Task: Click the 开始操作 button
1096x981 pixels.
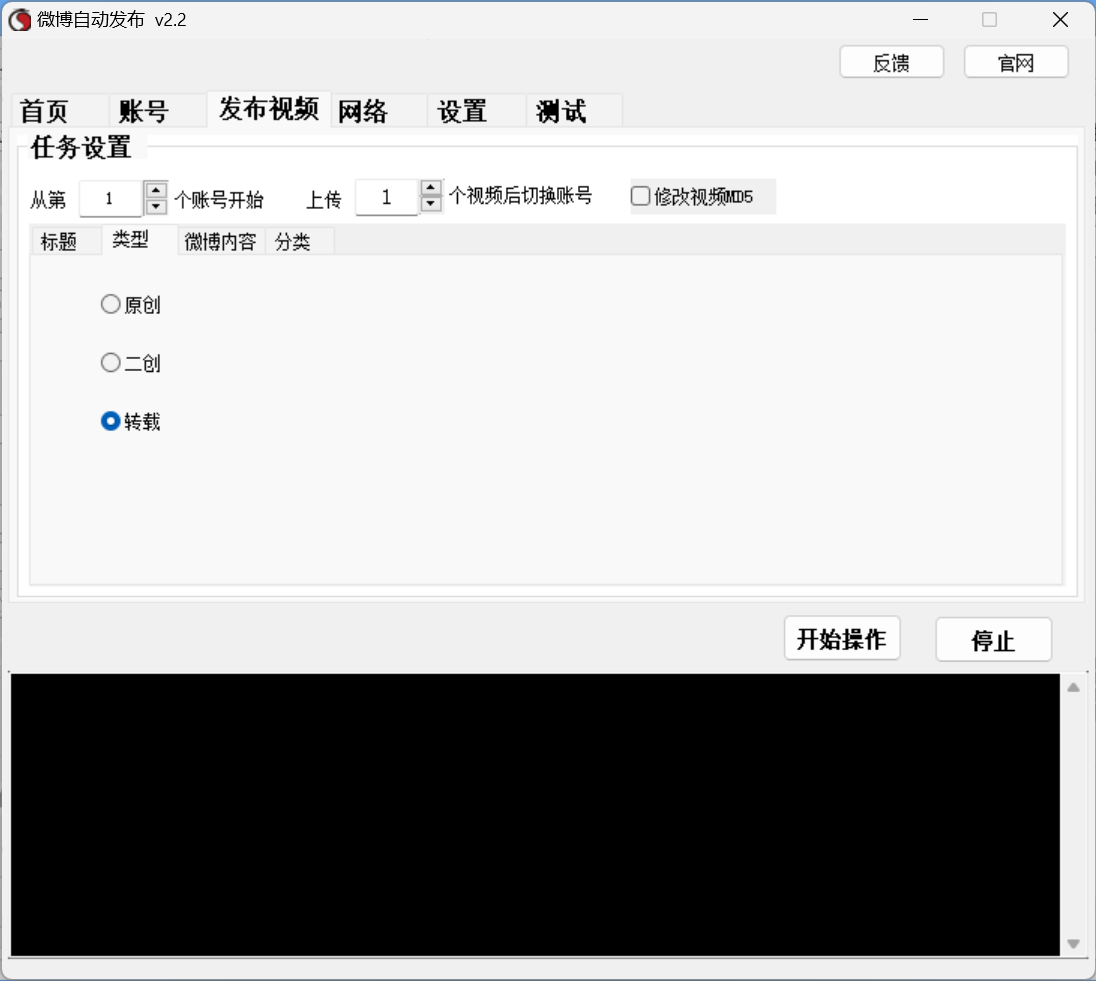Action: (842, 638)
